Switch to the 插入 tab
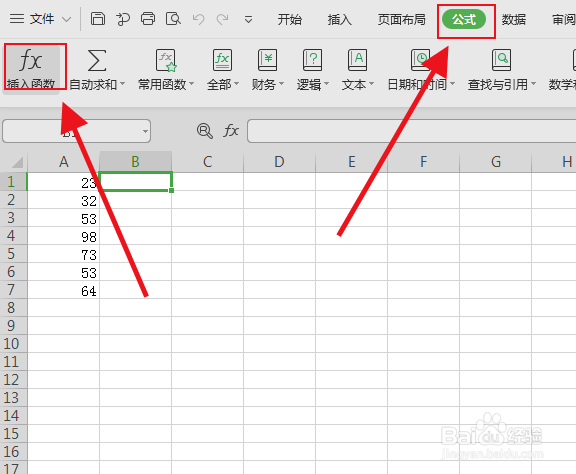The height and width of the screenshot is (474, 576). 339,19
